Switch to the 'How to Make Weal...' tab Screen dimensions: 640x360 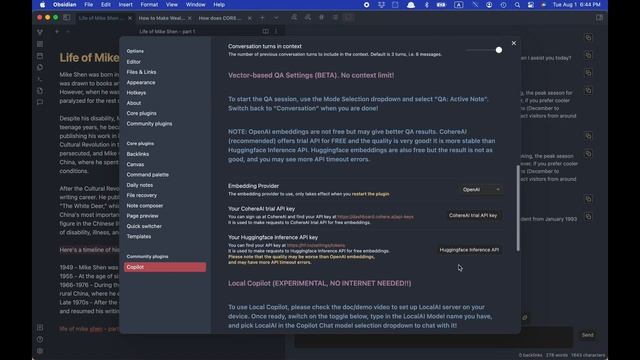pyautogui.click(x=162, y=18)
